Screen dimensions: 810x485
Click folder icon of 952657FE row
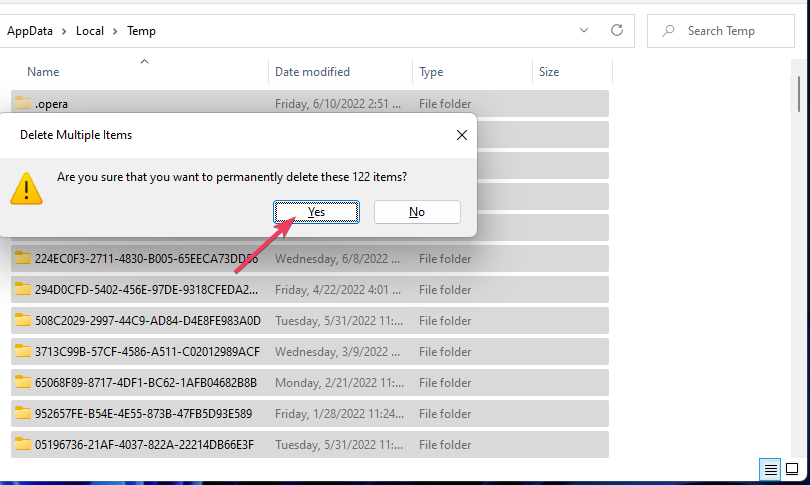point(22,413)
